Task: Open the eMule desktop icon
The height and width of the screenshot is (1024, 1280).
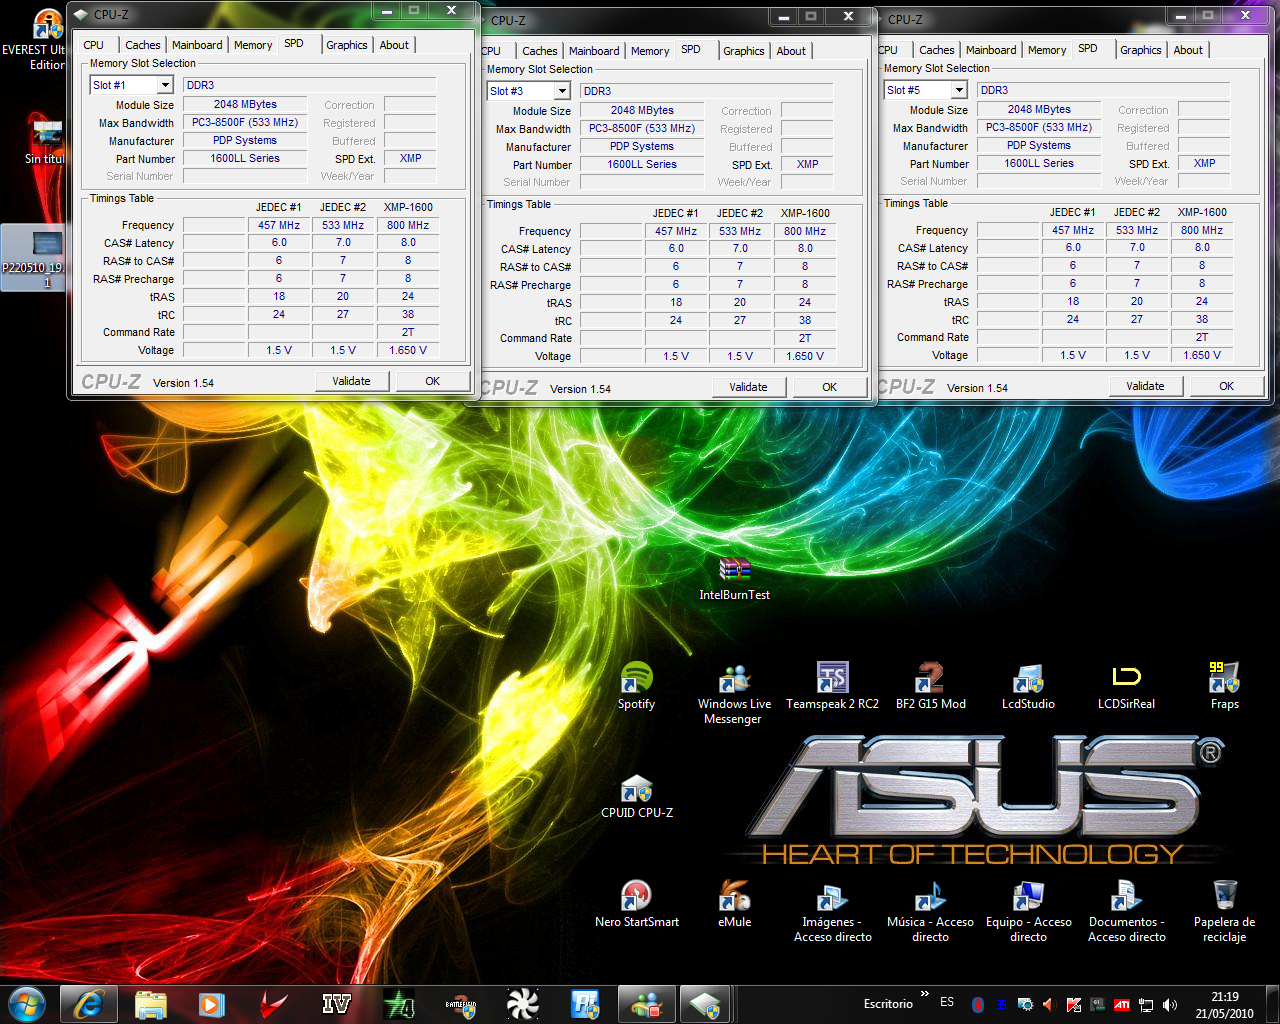Action: point(734,896)
